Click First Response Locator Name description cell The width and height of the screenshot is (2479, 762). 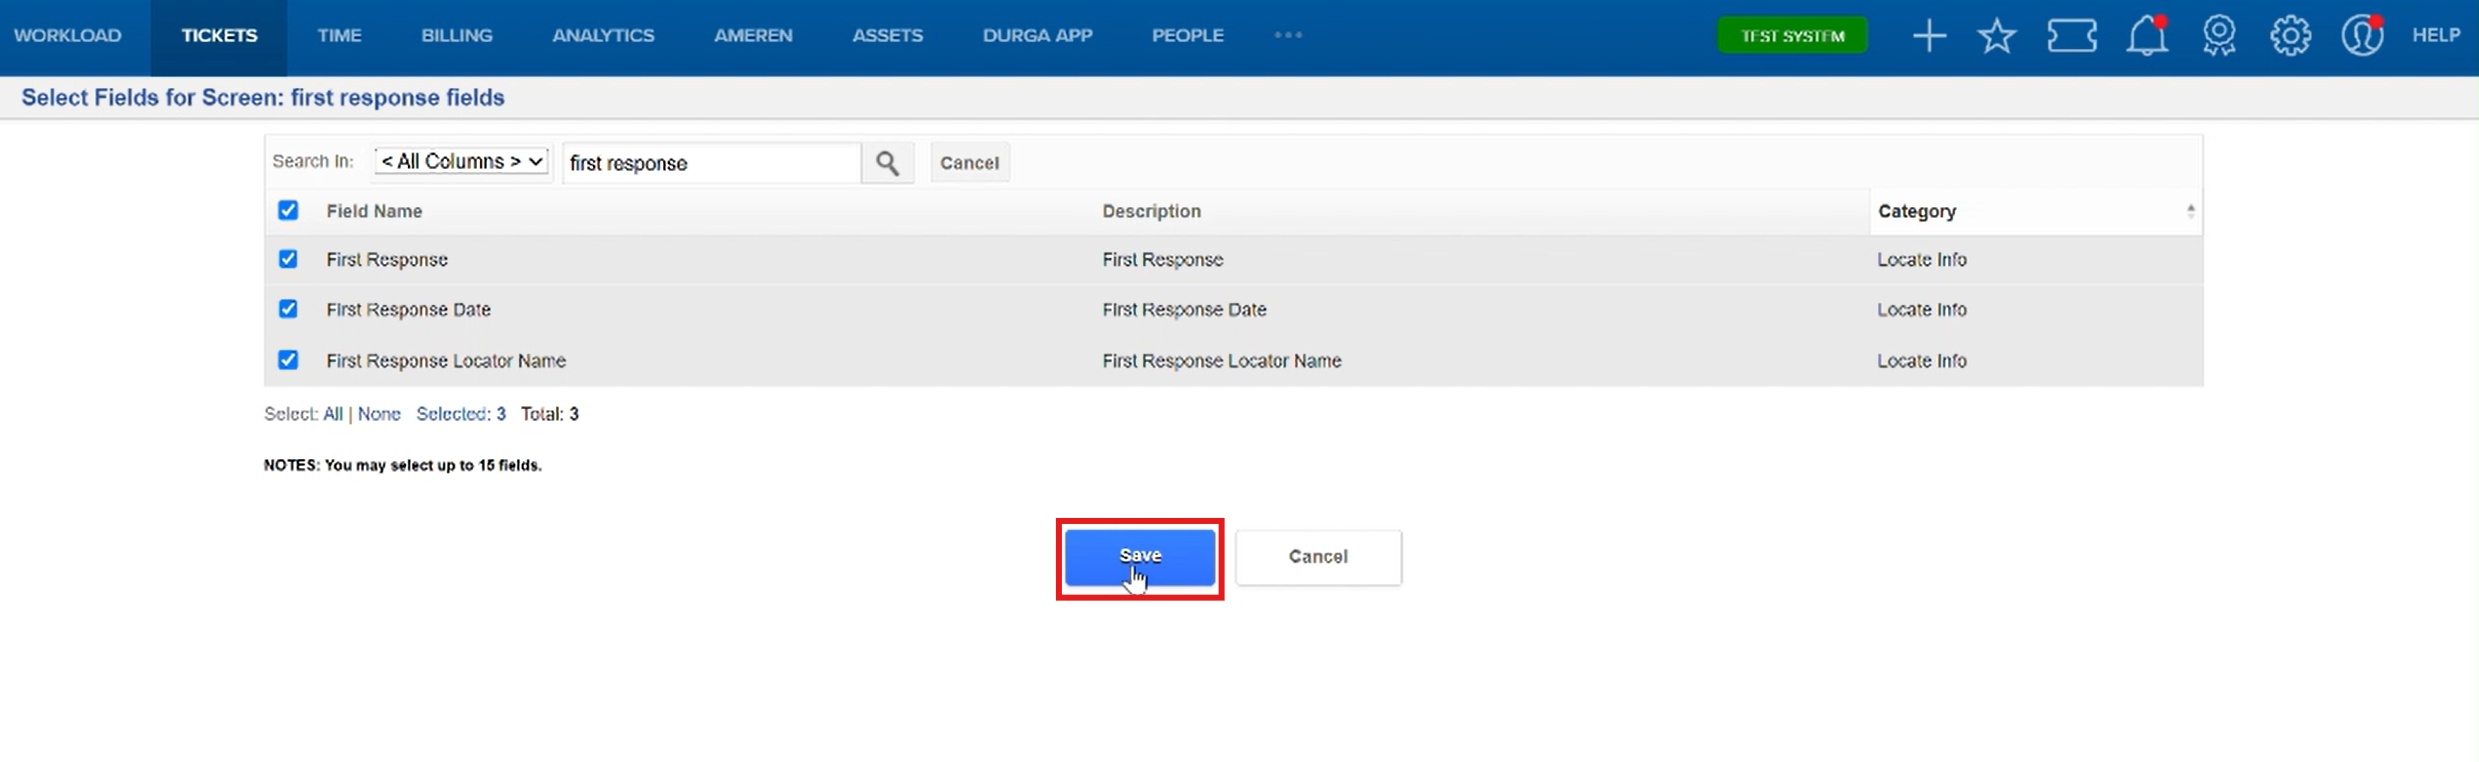click(x=1222, y=361)
